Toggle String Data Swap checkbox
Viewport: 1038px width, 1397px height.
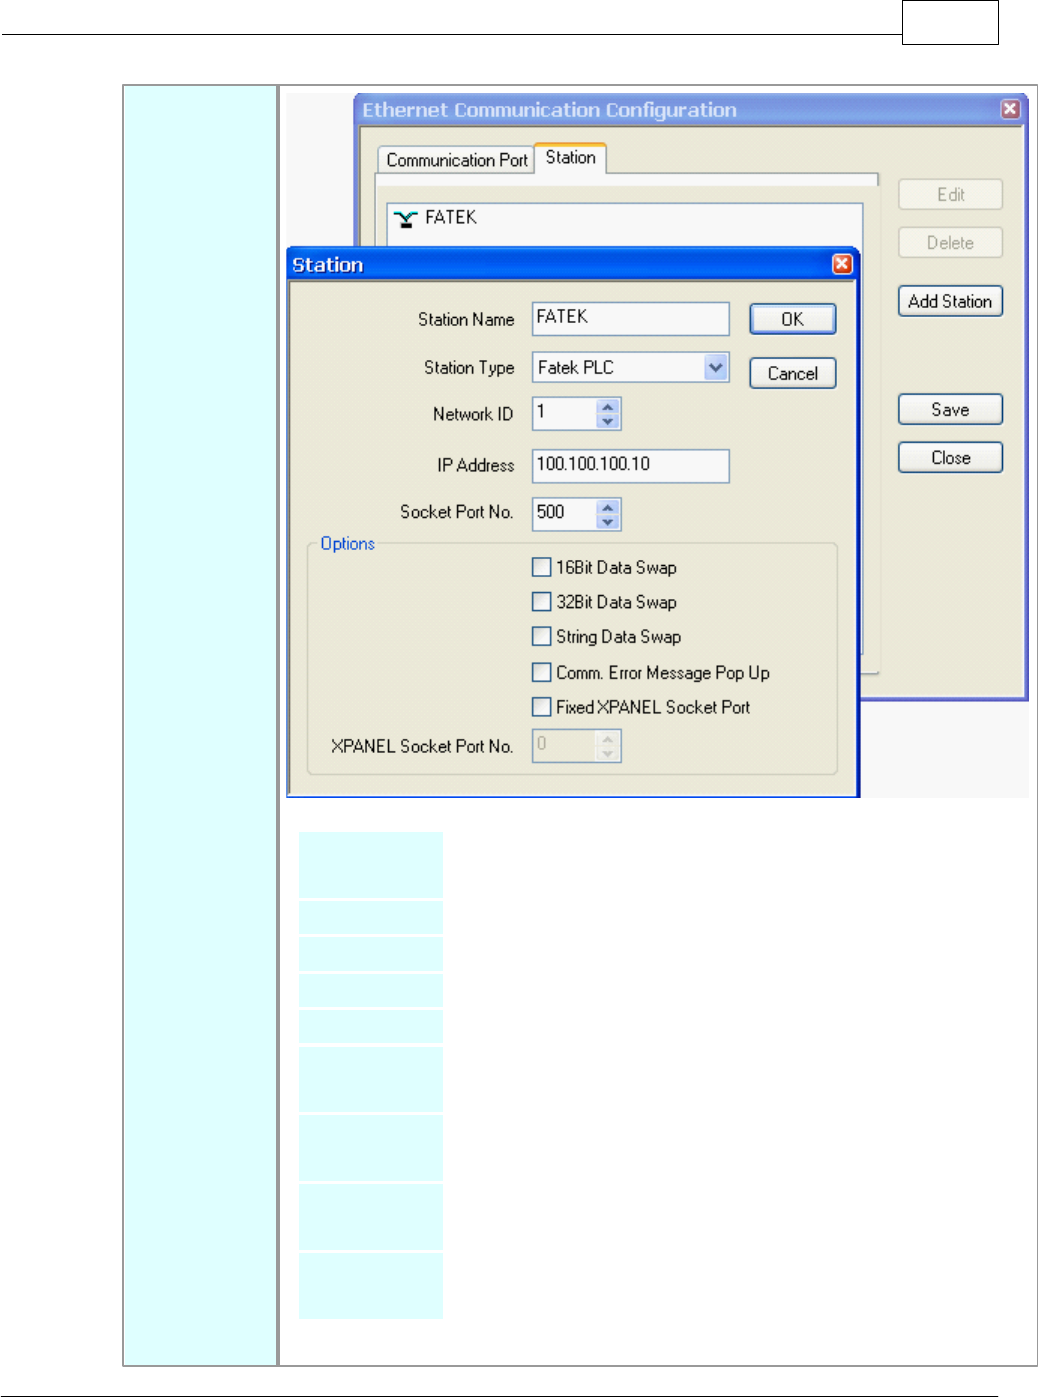541,637
